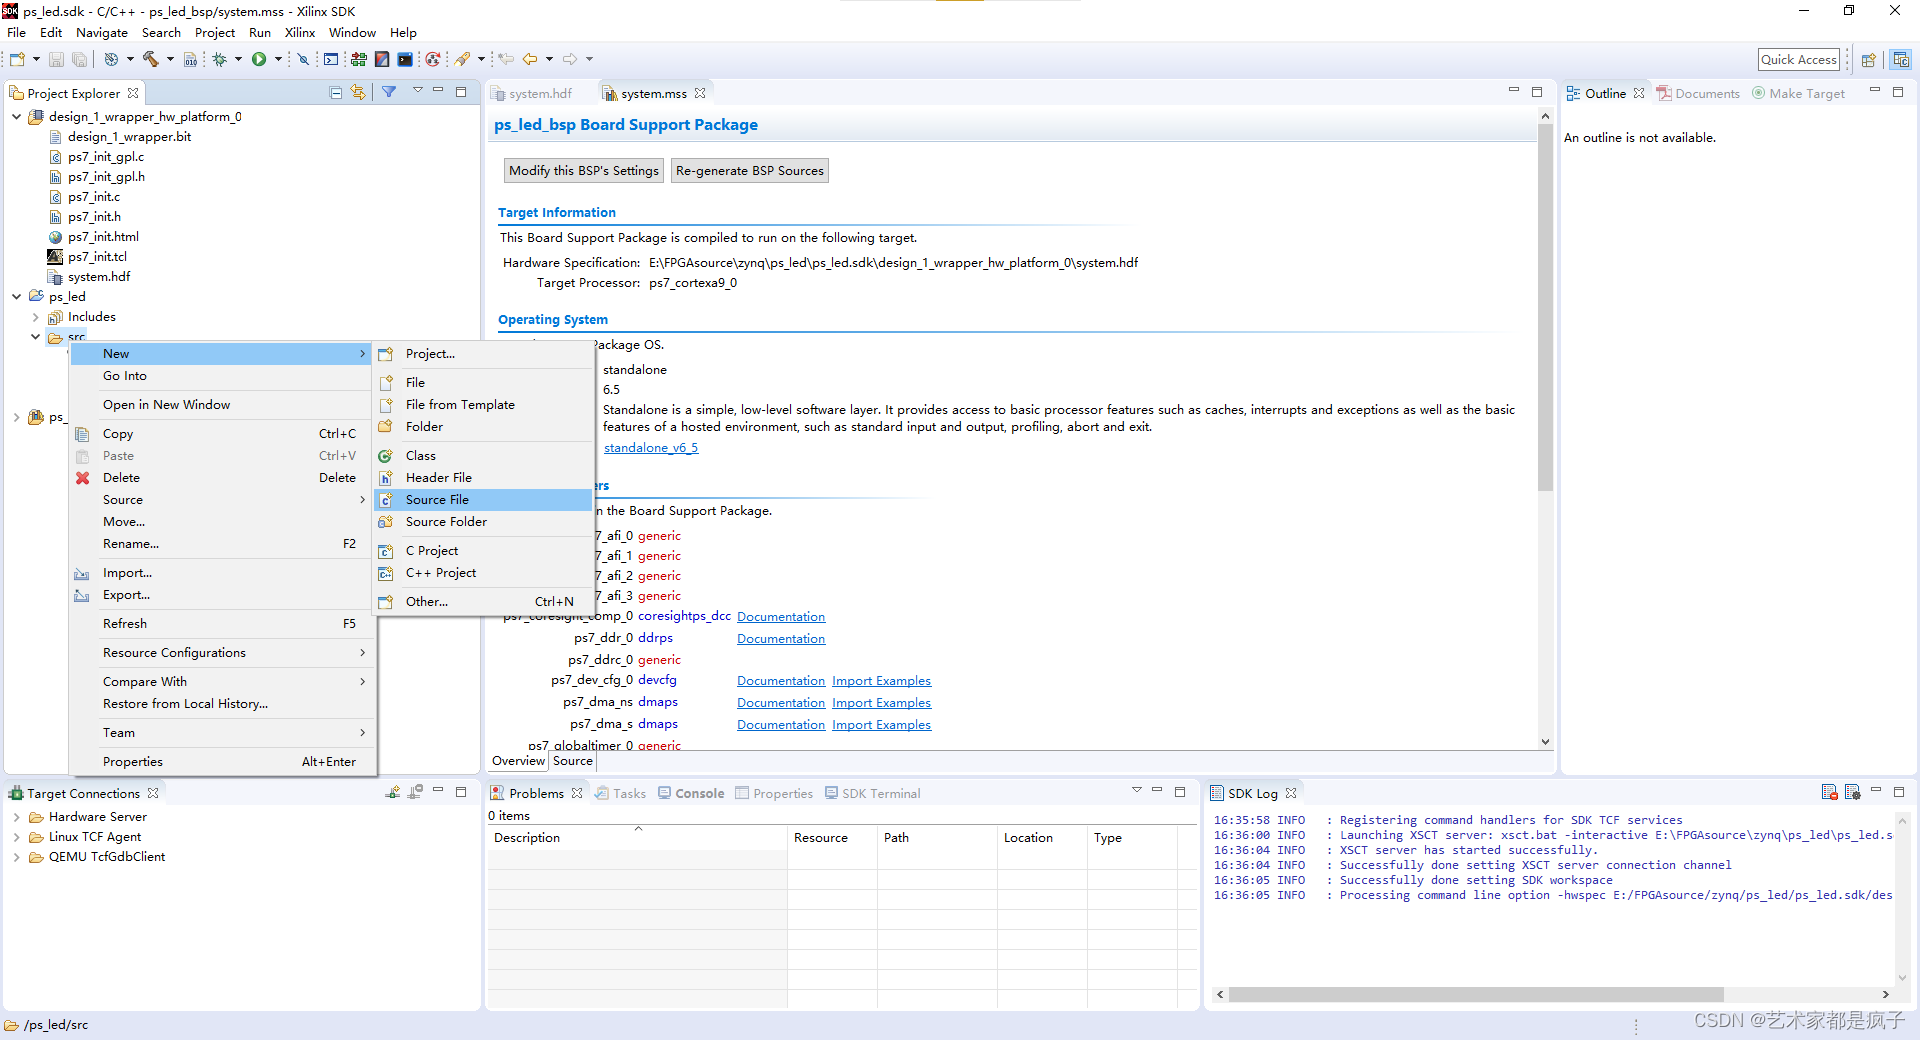Collapse the ps_led project node
1920x1040 pixels.
pyautogui.click(x=16, y=297)
